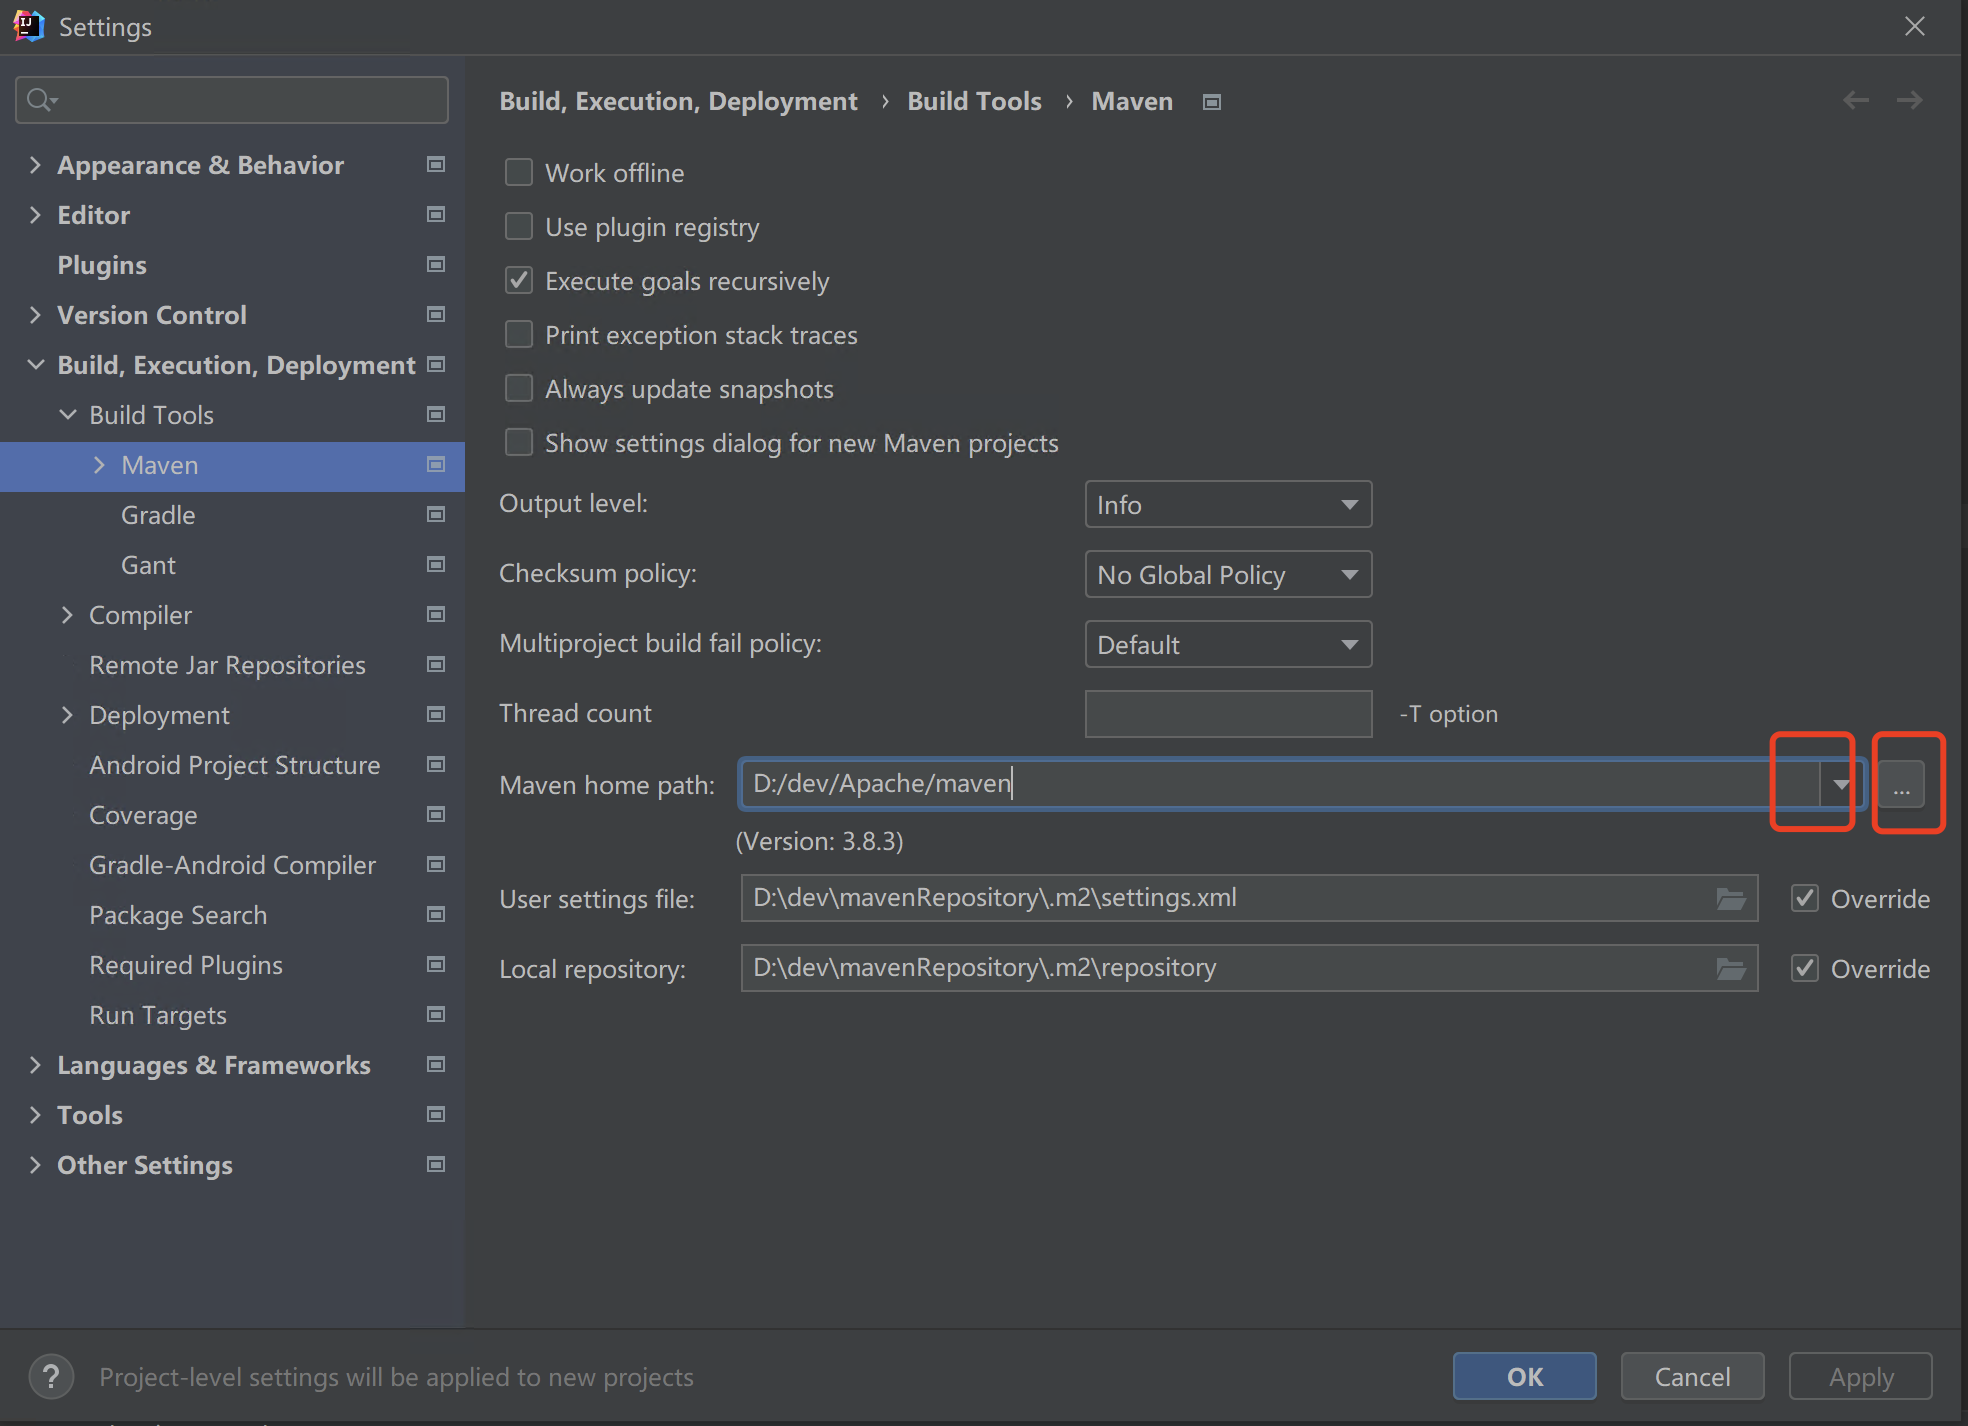This screenshot has width=1968, height=1426.
Task: Open the Checksum policy dropdown
Action: 1228,575
